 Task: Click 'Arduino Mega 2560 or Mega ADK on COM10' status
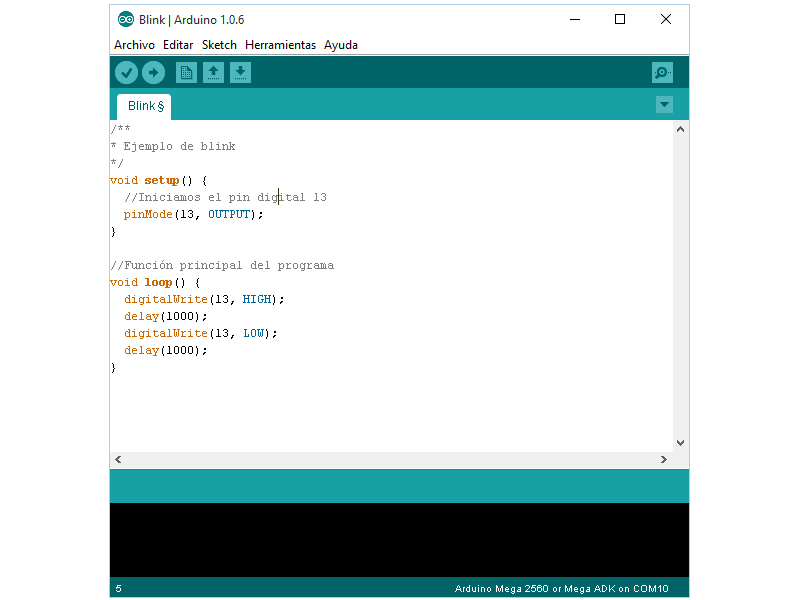[562, 589]
